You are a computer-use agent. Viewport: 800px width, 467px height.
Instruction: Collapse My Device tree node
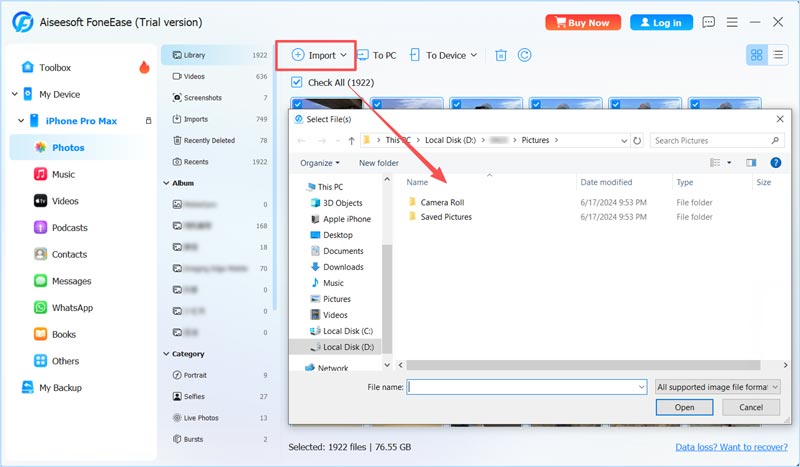(x=15, y=94)
